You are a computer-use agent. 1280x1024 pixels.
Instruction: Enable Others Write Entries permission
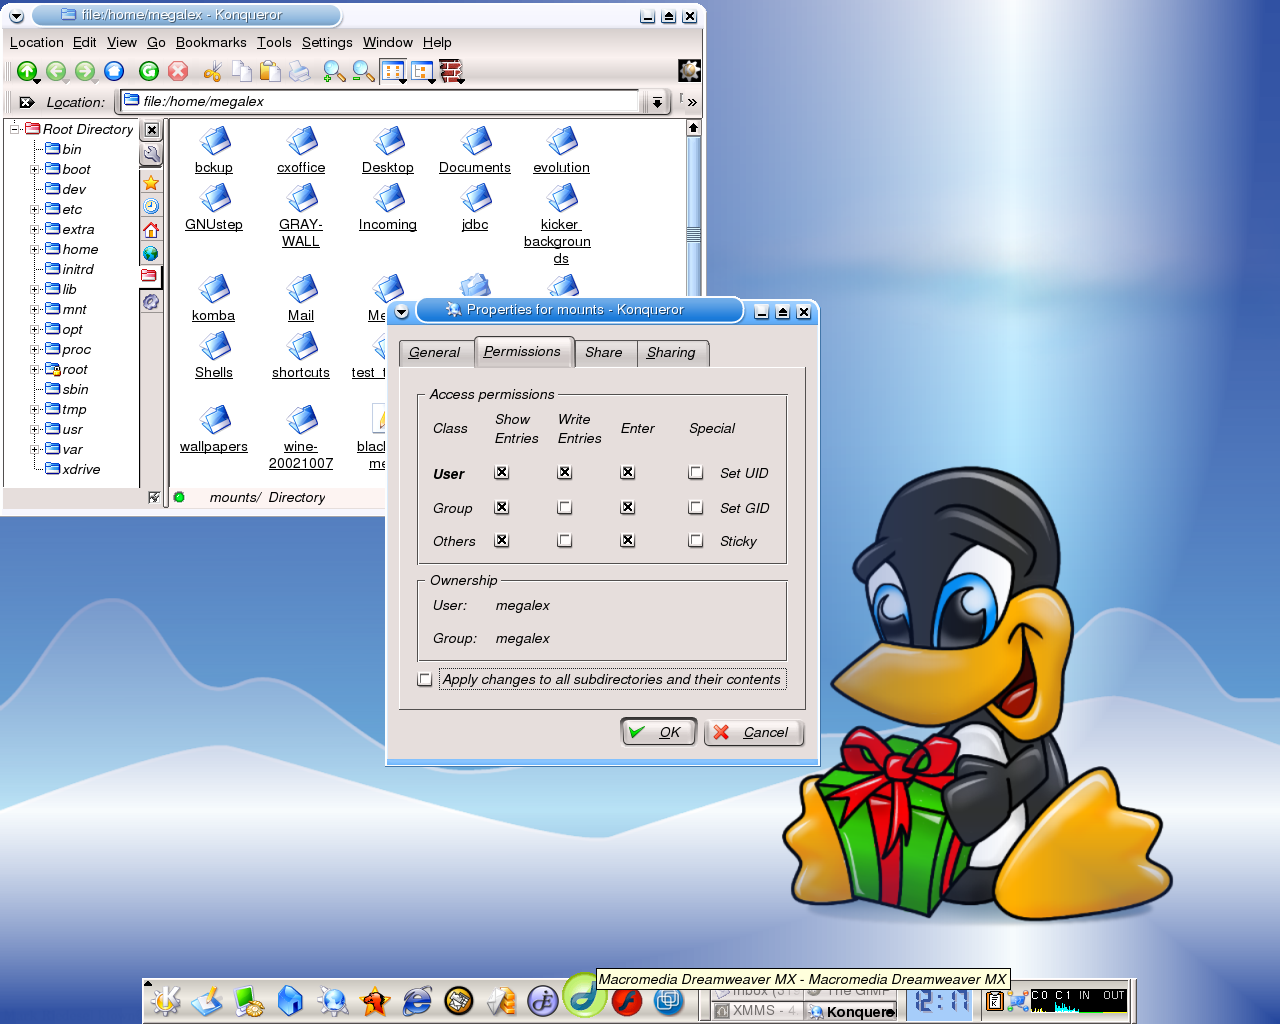pyautogui.click(x=565, y=540)
